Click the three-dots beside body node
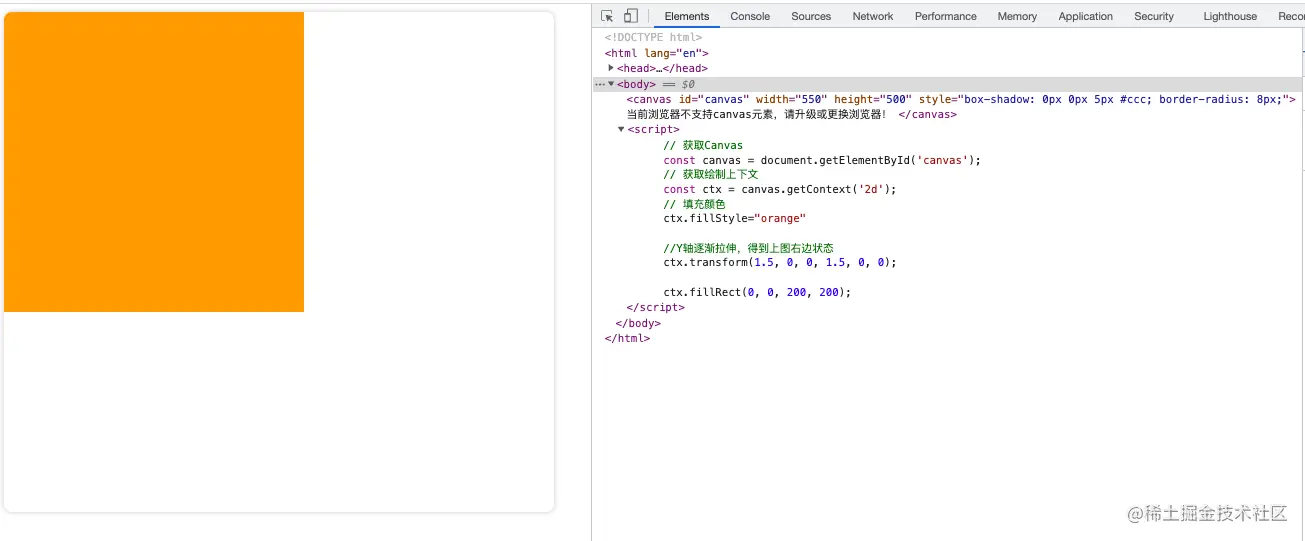The image size is (1305, 541). [599, 84]
